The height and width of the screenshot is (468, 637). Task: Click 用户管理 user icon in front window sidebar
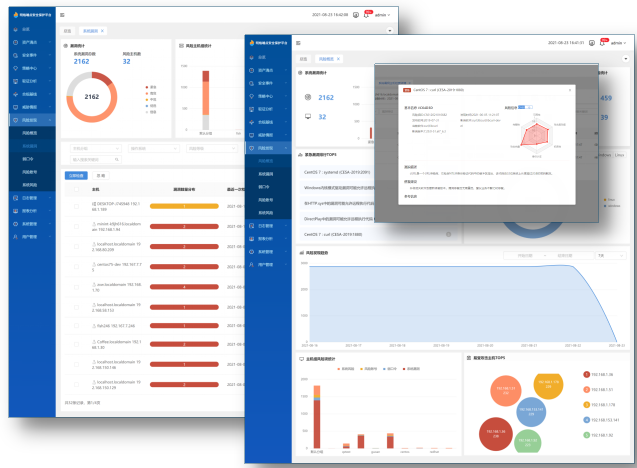click(x=249, y=265)
